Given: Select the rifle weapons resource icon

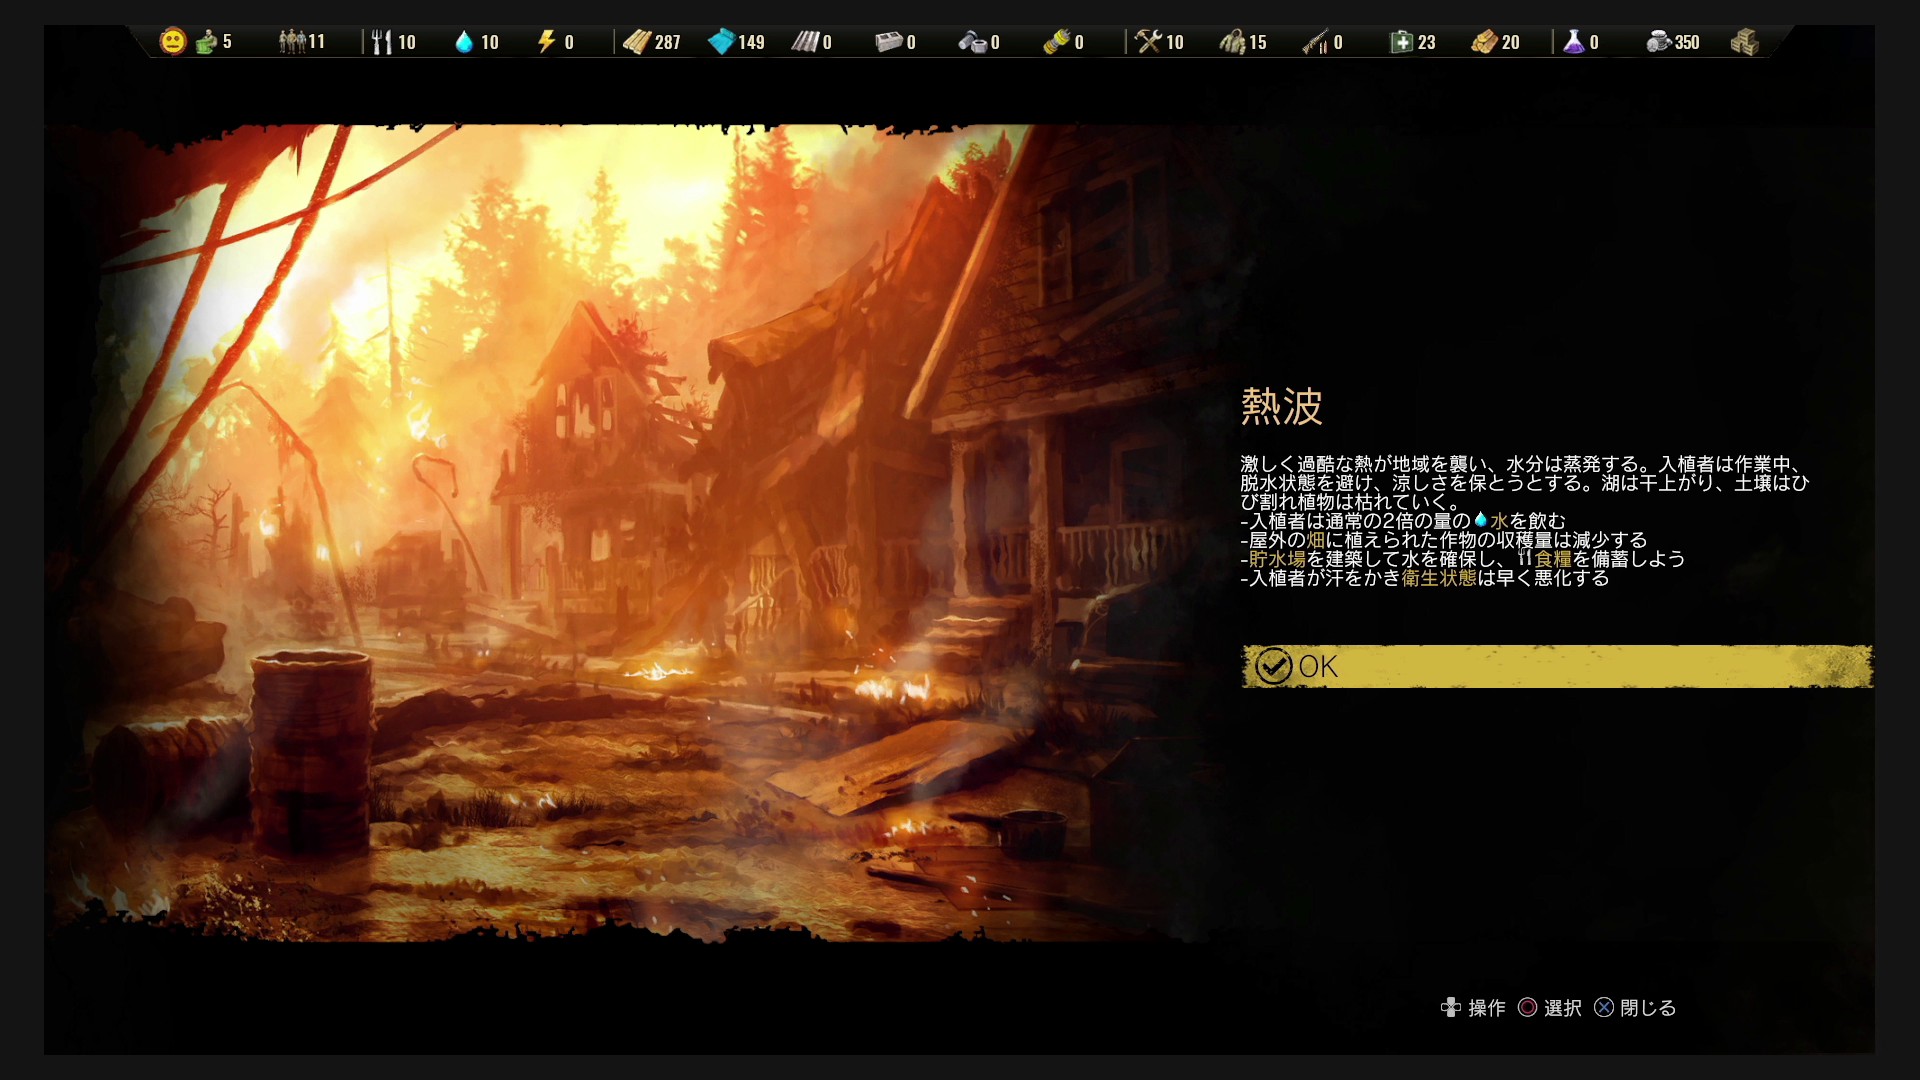Looking at the screenshot, I should (x=1315, y=42).
